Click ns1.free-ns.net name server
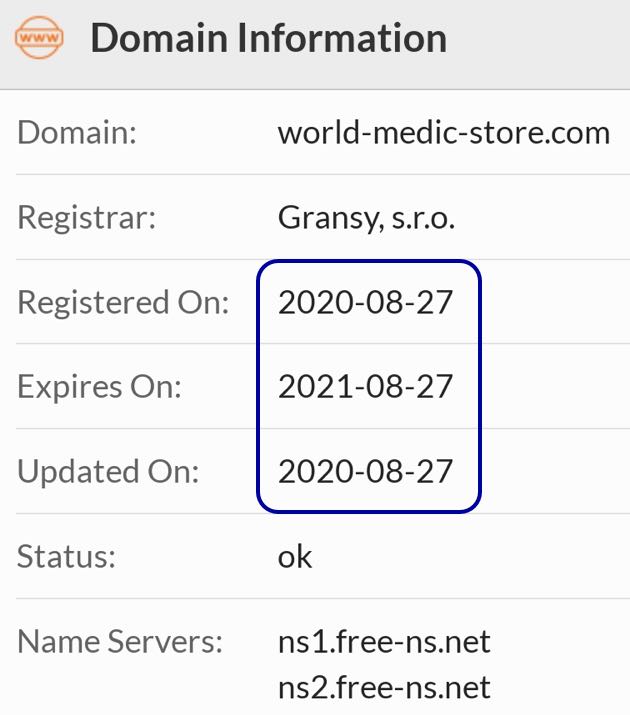Screen dimensions: 630x715 (384, 642)
